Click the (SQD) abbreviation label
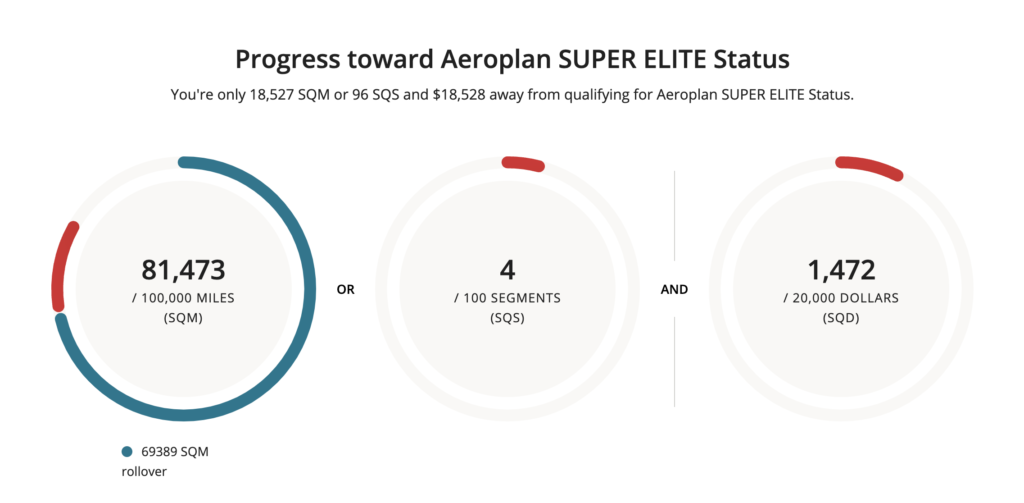 [841, 318]
